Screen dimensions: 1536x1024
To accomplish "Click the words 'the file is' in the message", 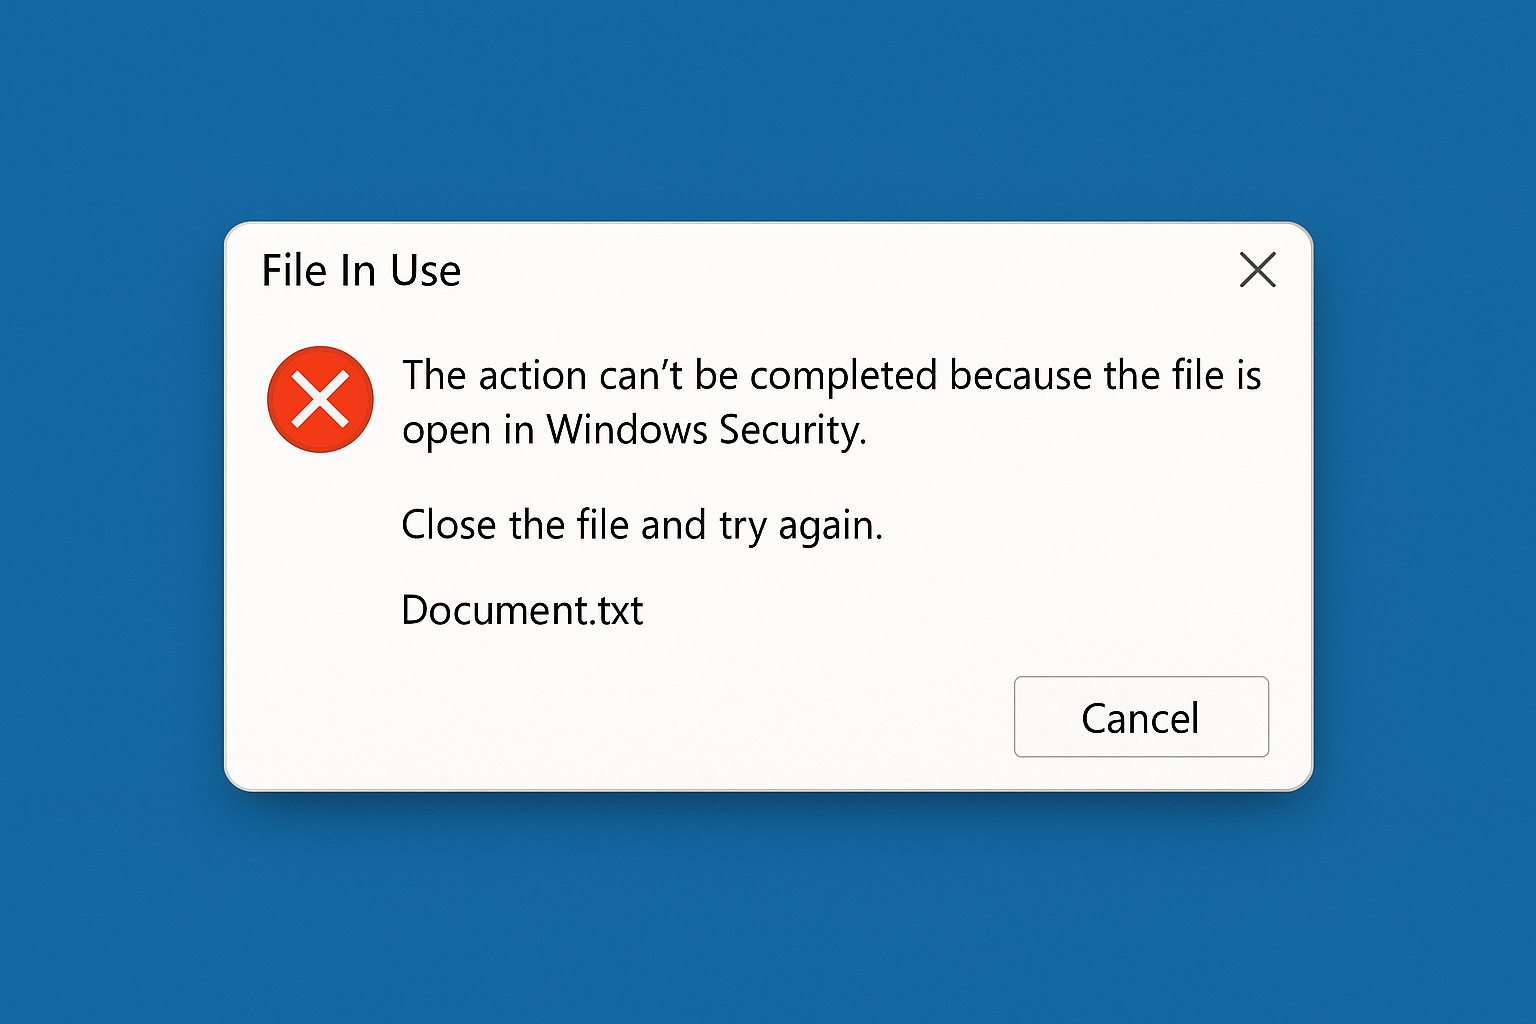I will click(x=1183, y=376).
